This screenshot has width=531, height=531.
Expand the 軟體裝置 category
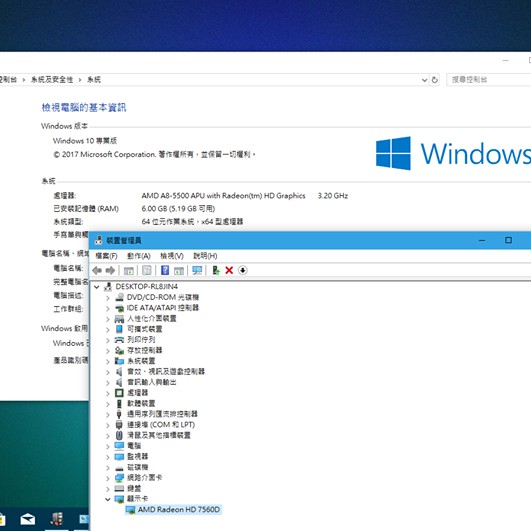tap(108, 404)
